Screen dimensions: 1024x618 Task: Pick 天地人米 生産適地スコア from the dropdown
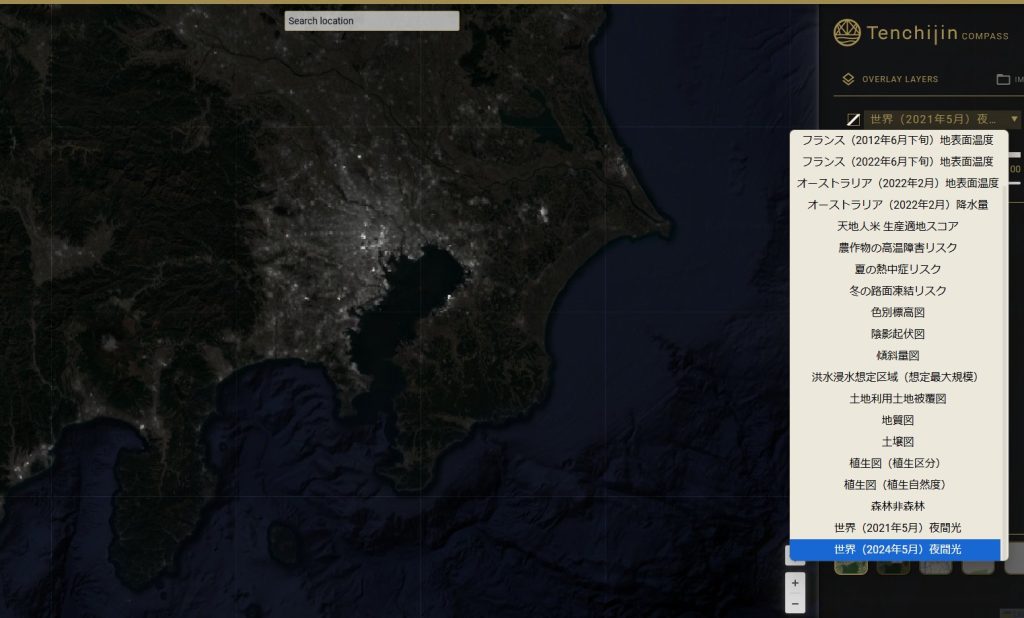pos(897,226)
